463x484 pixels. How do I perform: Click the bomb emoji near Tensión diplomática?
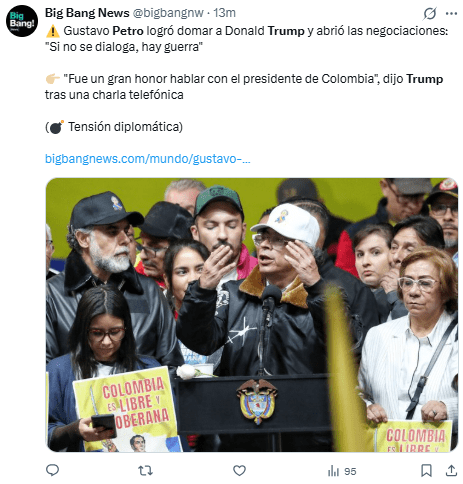click(57, 127)
